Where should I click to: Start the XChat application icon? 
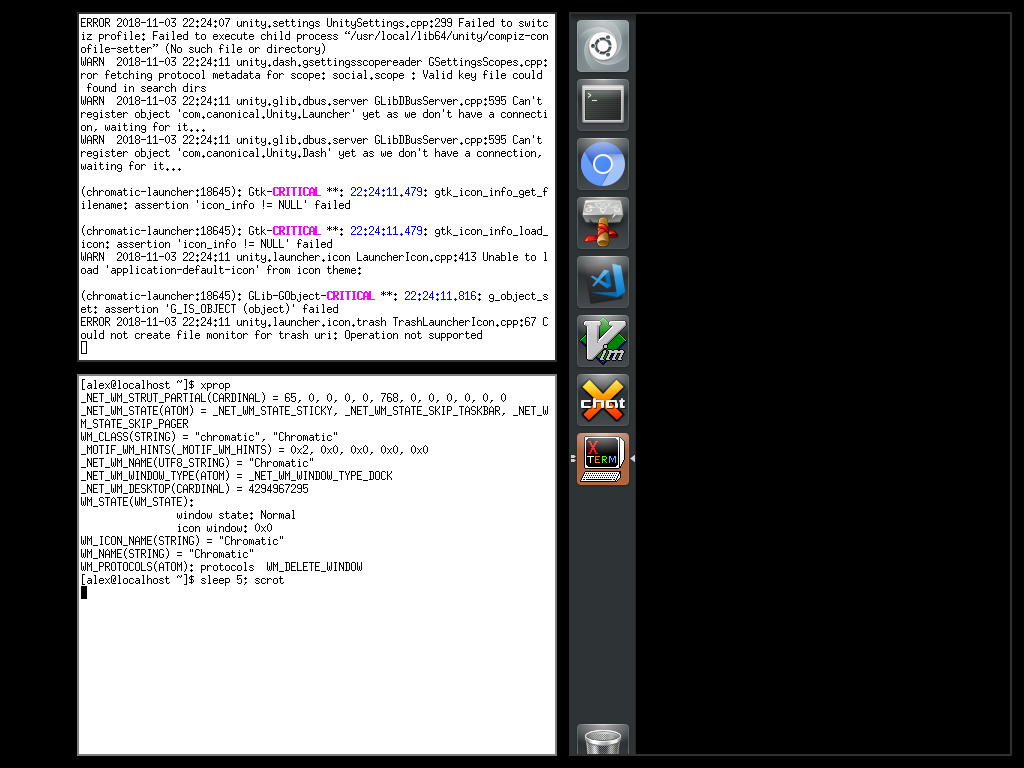[602, 399]
